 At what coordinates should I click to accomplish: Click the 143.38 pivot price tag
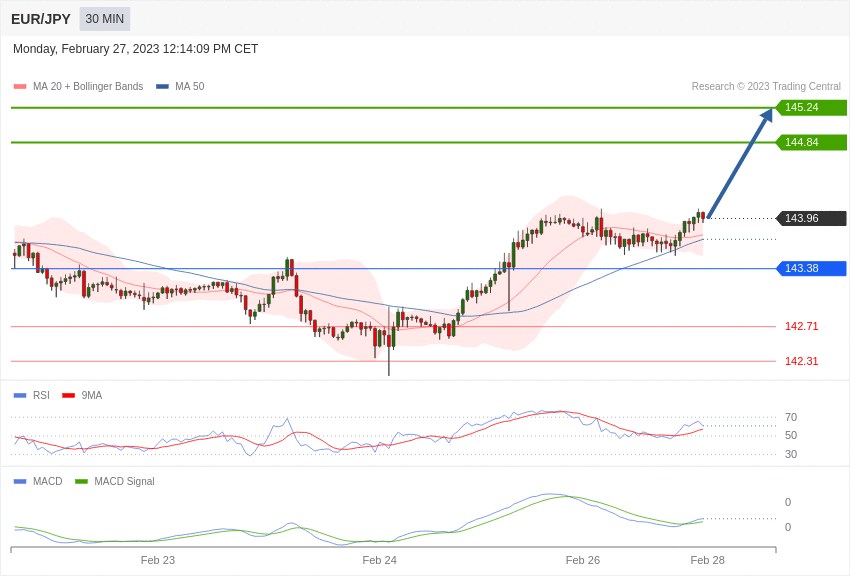[x=810, y=268]
